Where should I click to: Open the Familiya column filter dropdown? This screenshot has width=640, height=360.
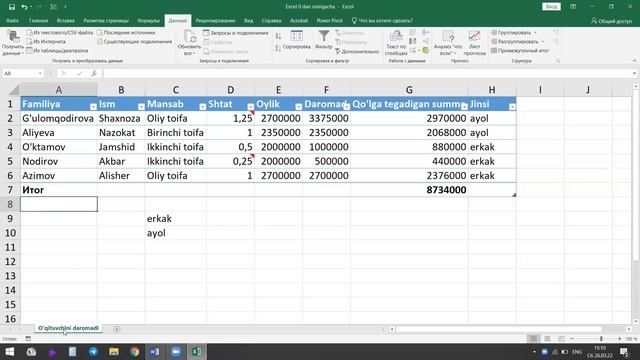click(x=93, y=107)
